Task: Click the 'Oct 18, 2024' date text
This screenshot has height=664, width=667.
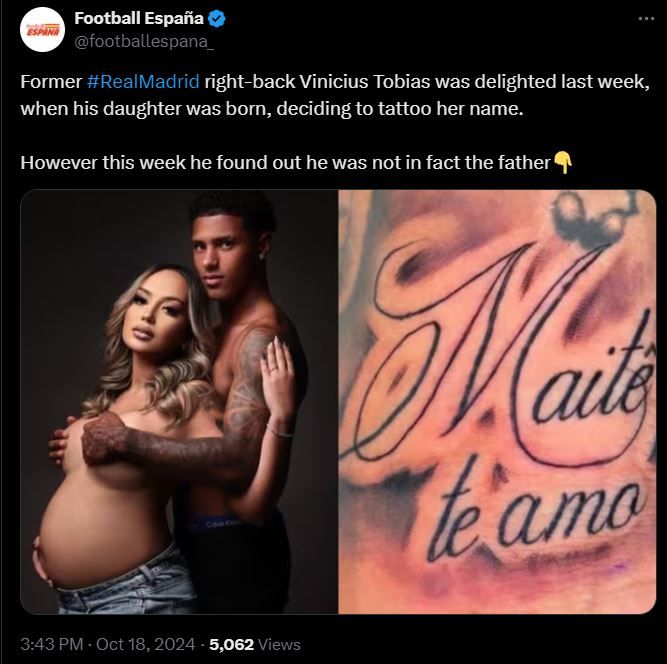Action: (x=145, y=644)
